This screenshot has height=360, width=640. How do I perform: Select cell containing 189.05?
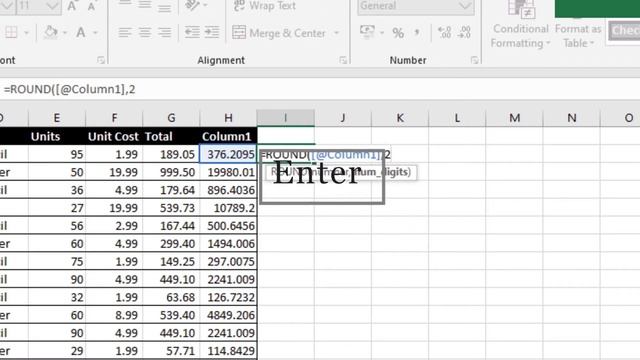pos(171,154)
